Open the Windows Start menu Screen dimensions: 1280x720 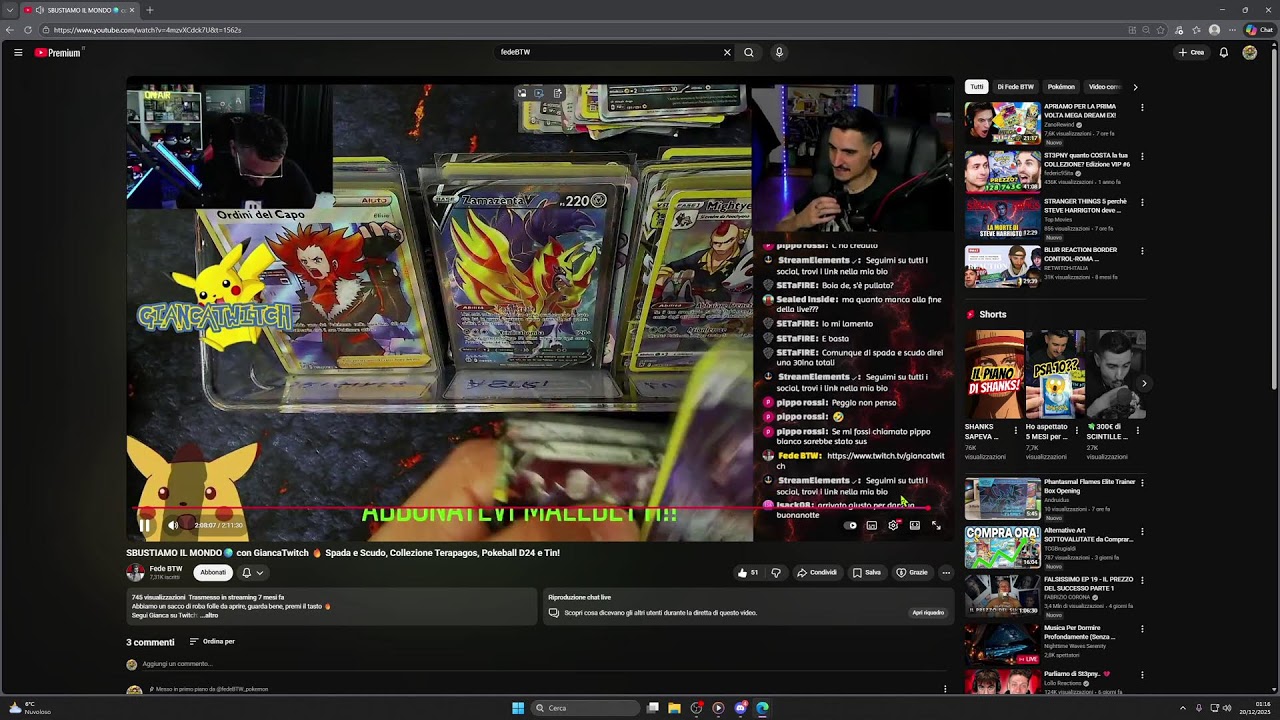518,708
